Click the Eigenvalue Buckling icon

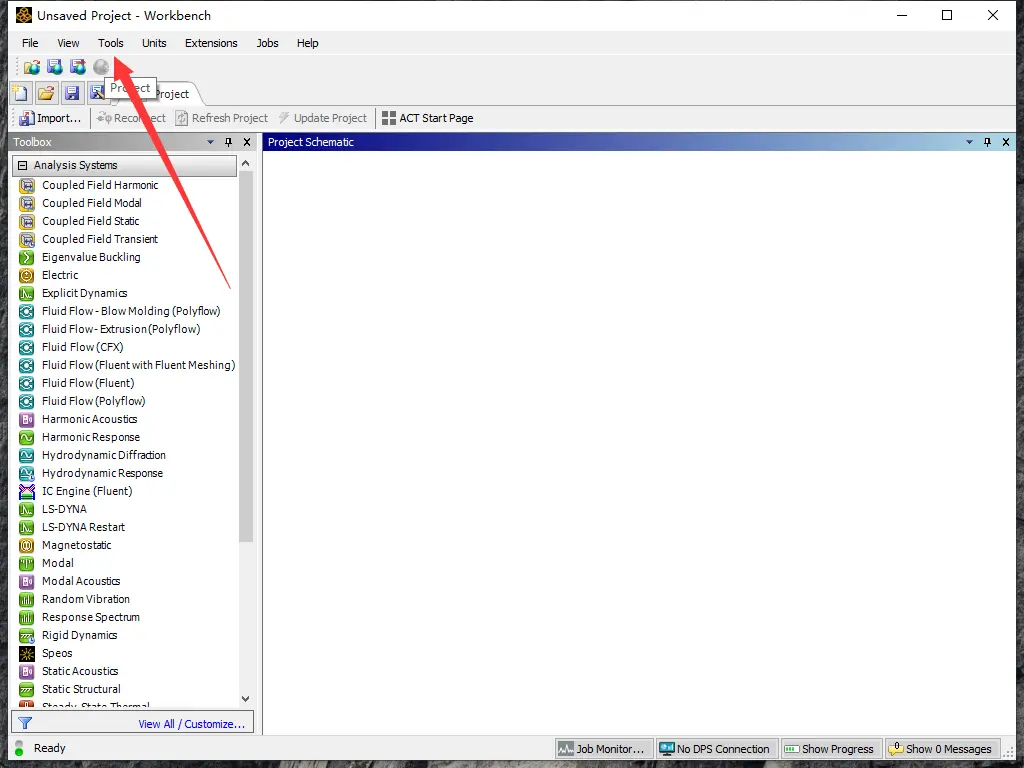[27, 257]
